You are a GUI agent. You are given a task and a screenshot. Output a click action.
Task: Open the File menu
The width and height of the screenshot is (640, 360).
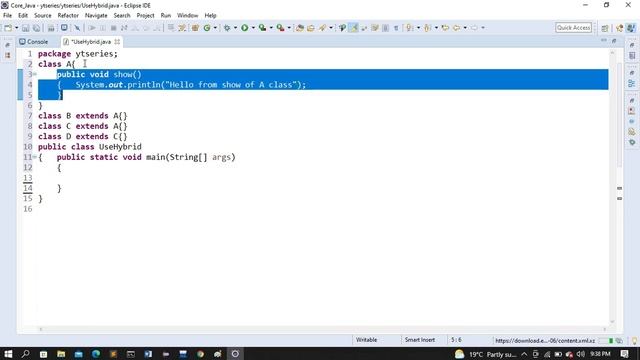[7, 16]
